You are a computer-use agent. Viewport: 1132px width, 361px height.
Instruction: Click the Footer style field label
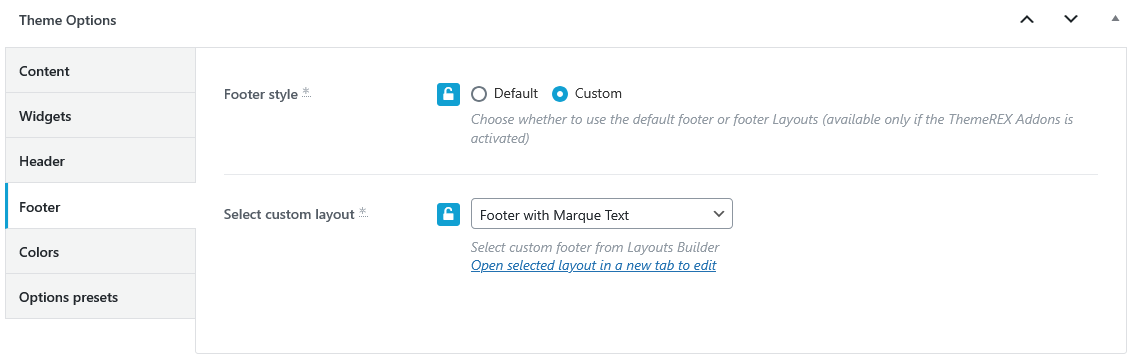pos(261,94)
